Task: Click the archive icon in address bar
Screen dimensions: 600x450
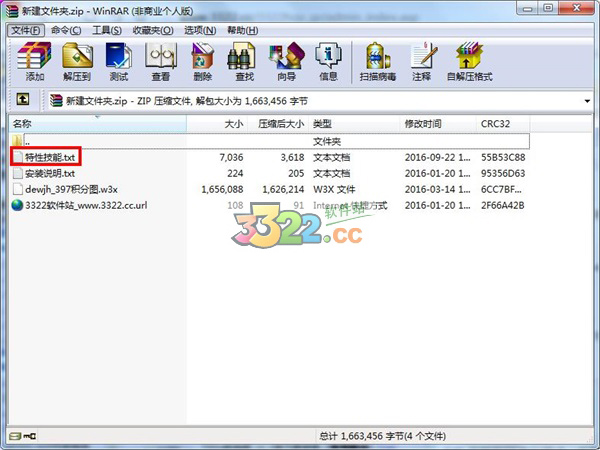Action: [56, 101]
